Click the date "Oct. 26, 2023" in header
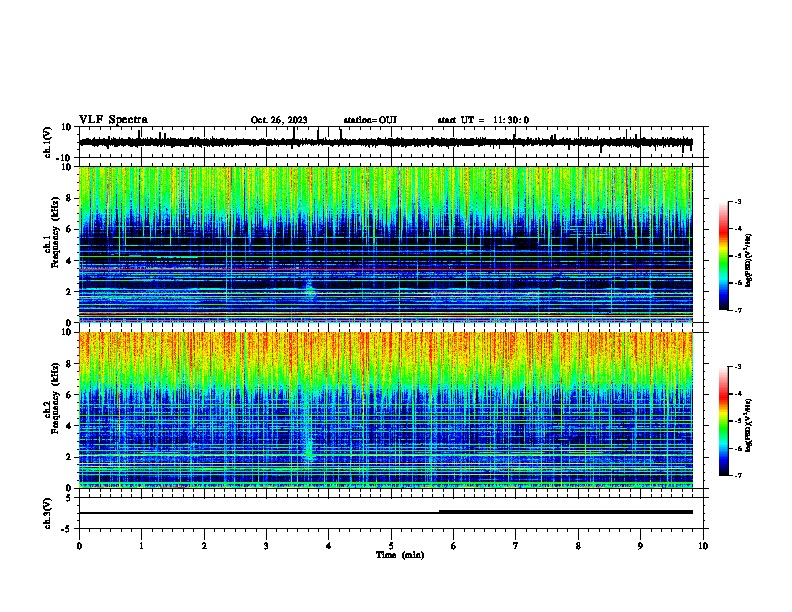 click(x=279, y=120)
